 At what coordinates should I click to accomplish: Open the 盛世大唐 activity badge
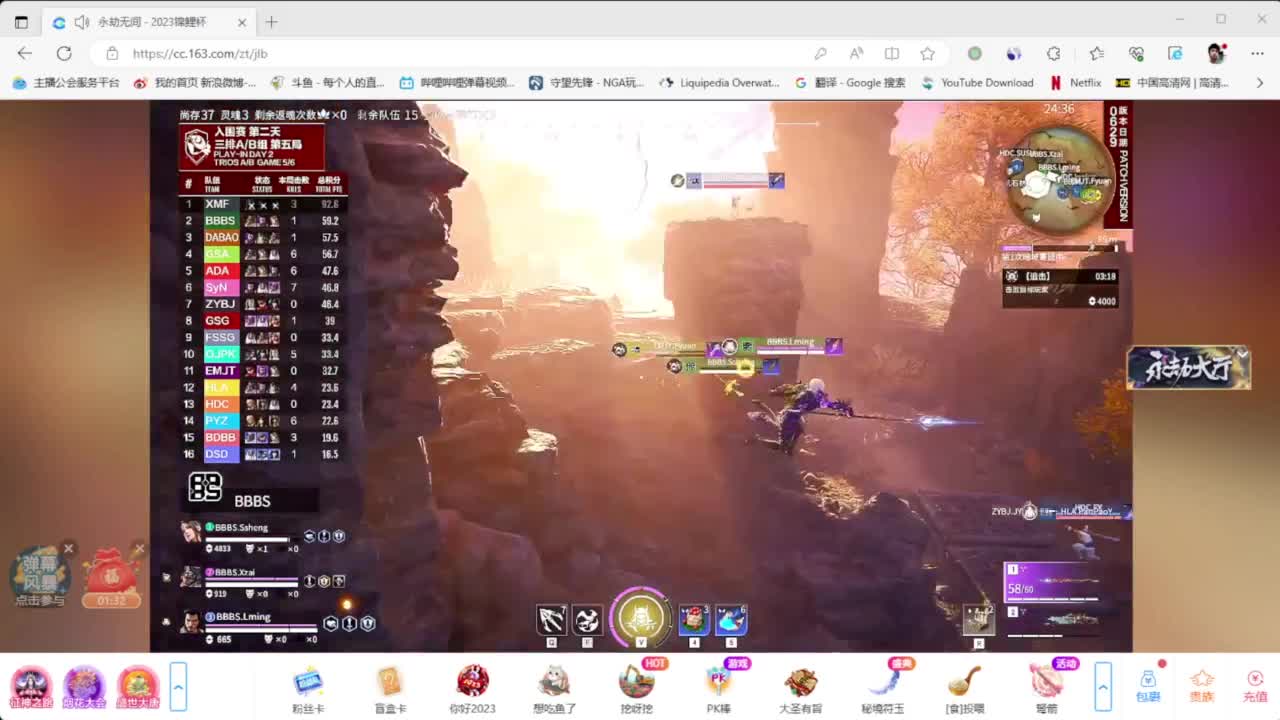tap(138, 687)
